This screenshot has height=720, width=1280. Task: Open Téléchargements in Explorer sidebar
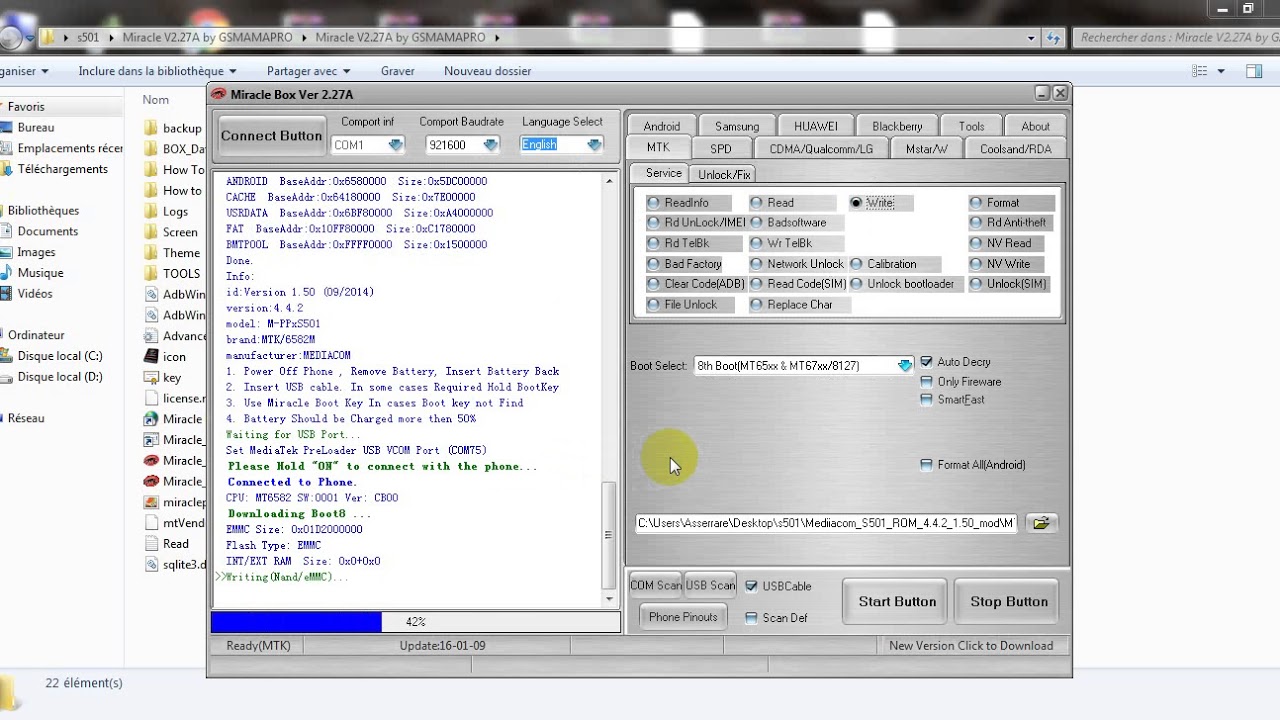(62, 169)
